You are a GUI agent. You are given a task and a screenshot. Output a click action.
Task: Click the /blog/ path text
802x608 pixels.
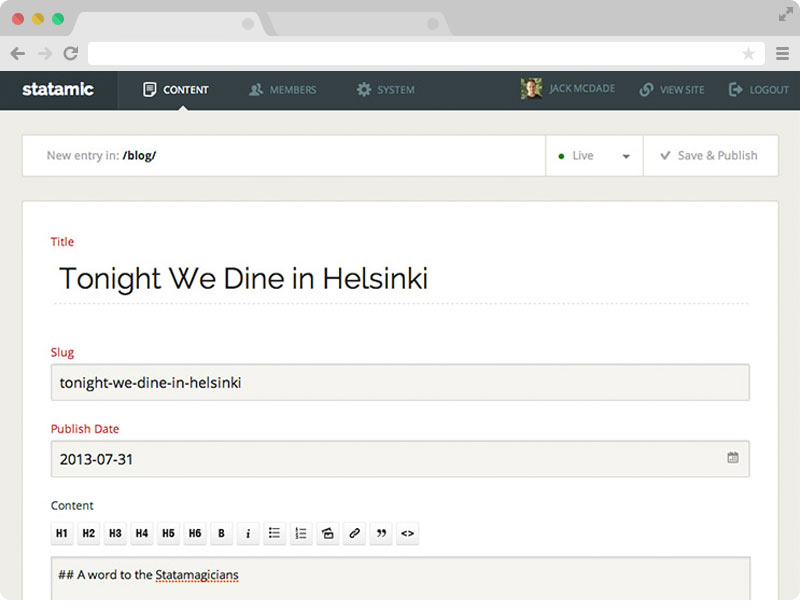pyautogui.click(x=139, y=156)
